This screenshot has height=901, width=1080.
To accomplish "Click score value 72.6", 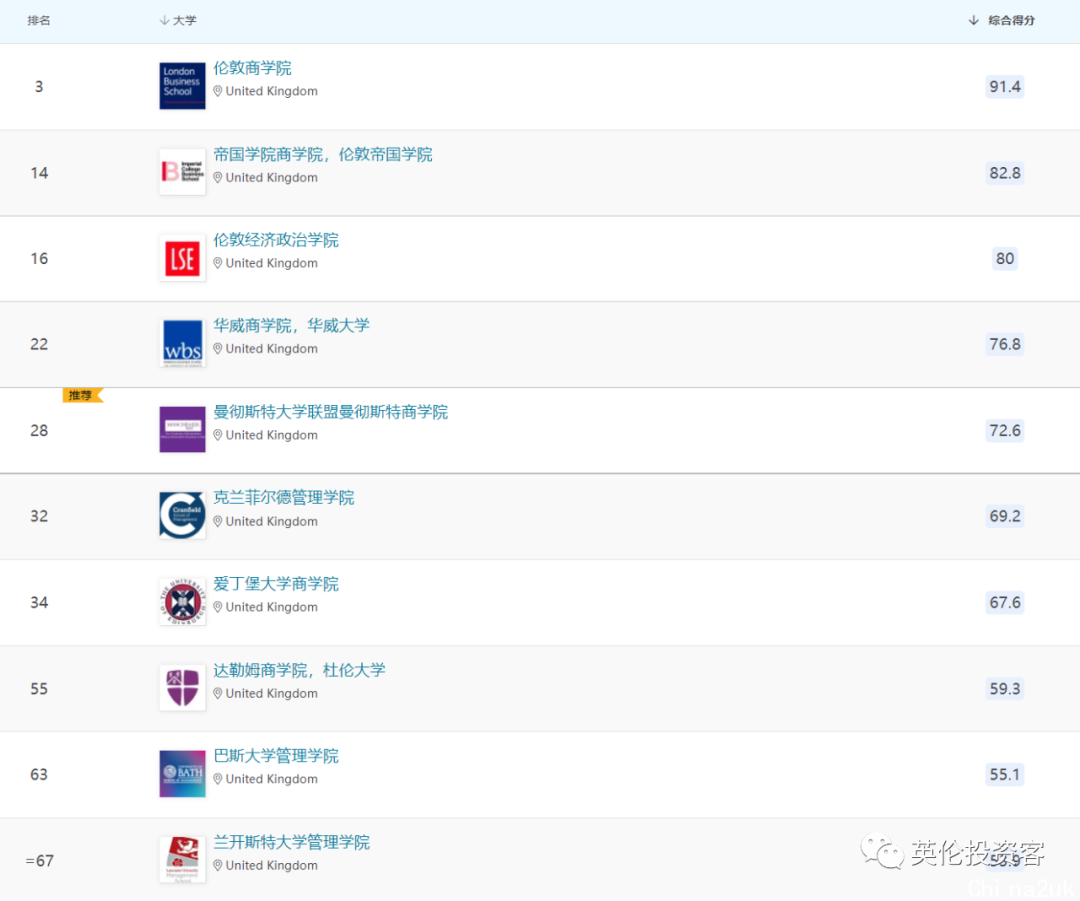I will tap(1005, 431).
